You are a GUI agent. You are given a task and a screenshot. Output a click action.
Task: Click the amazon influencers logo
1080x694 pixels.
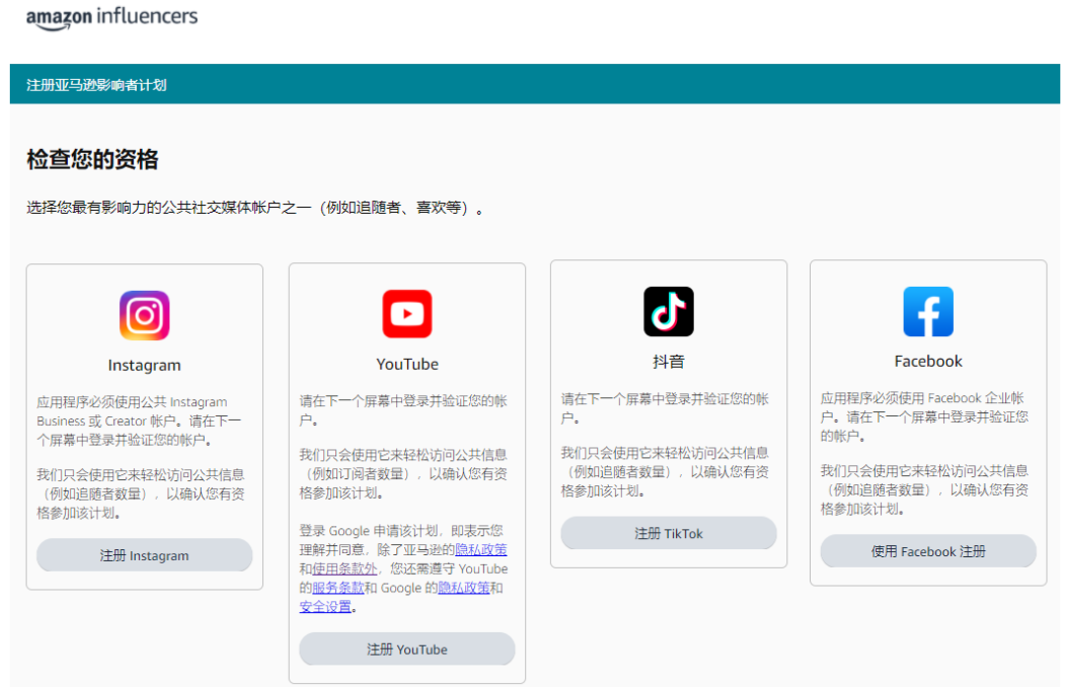[x=110, y=17]
